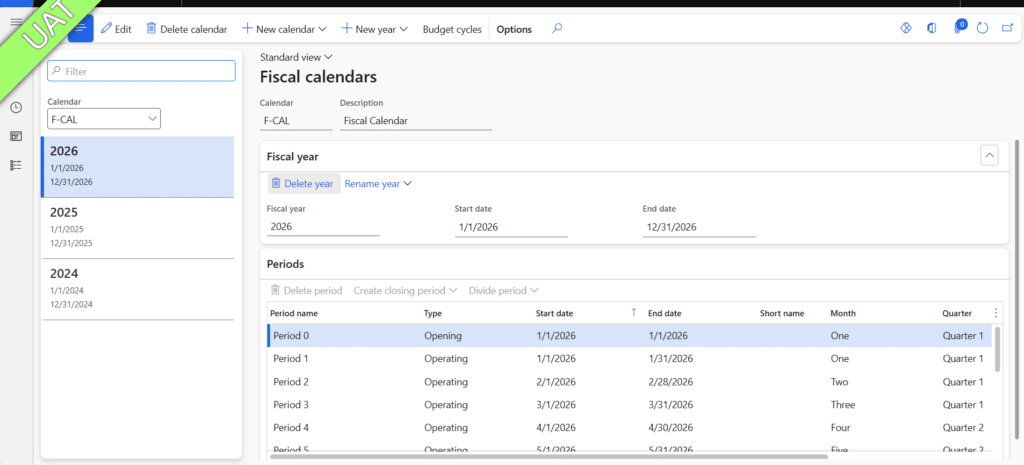Open the Recent clock icon in the sidebar
Screen dimensions: 1024x465
click(16, 107)
